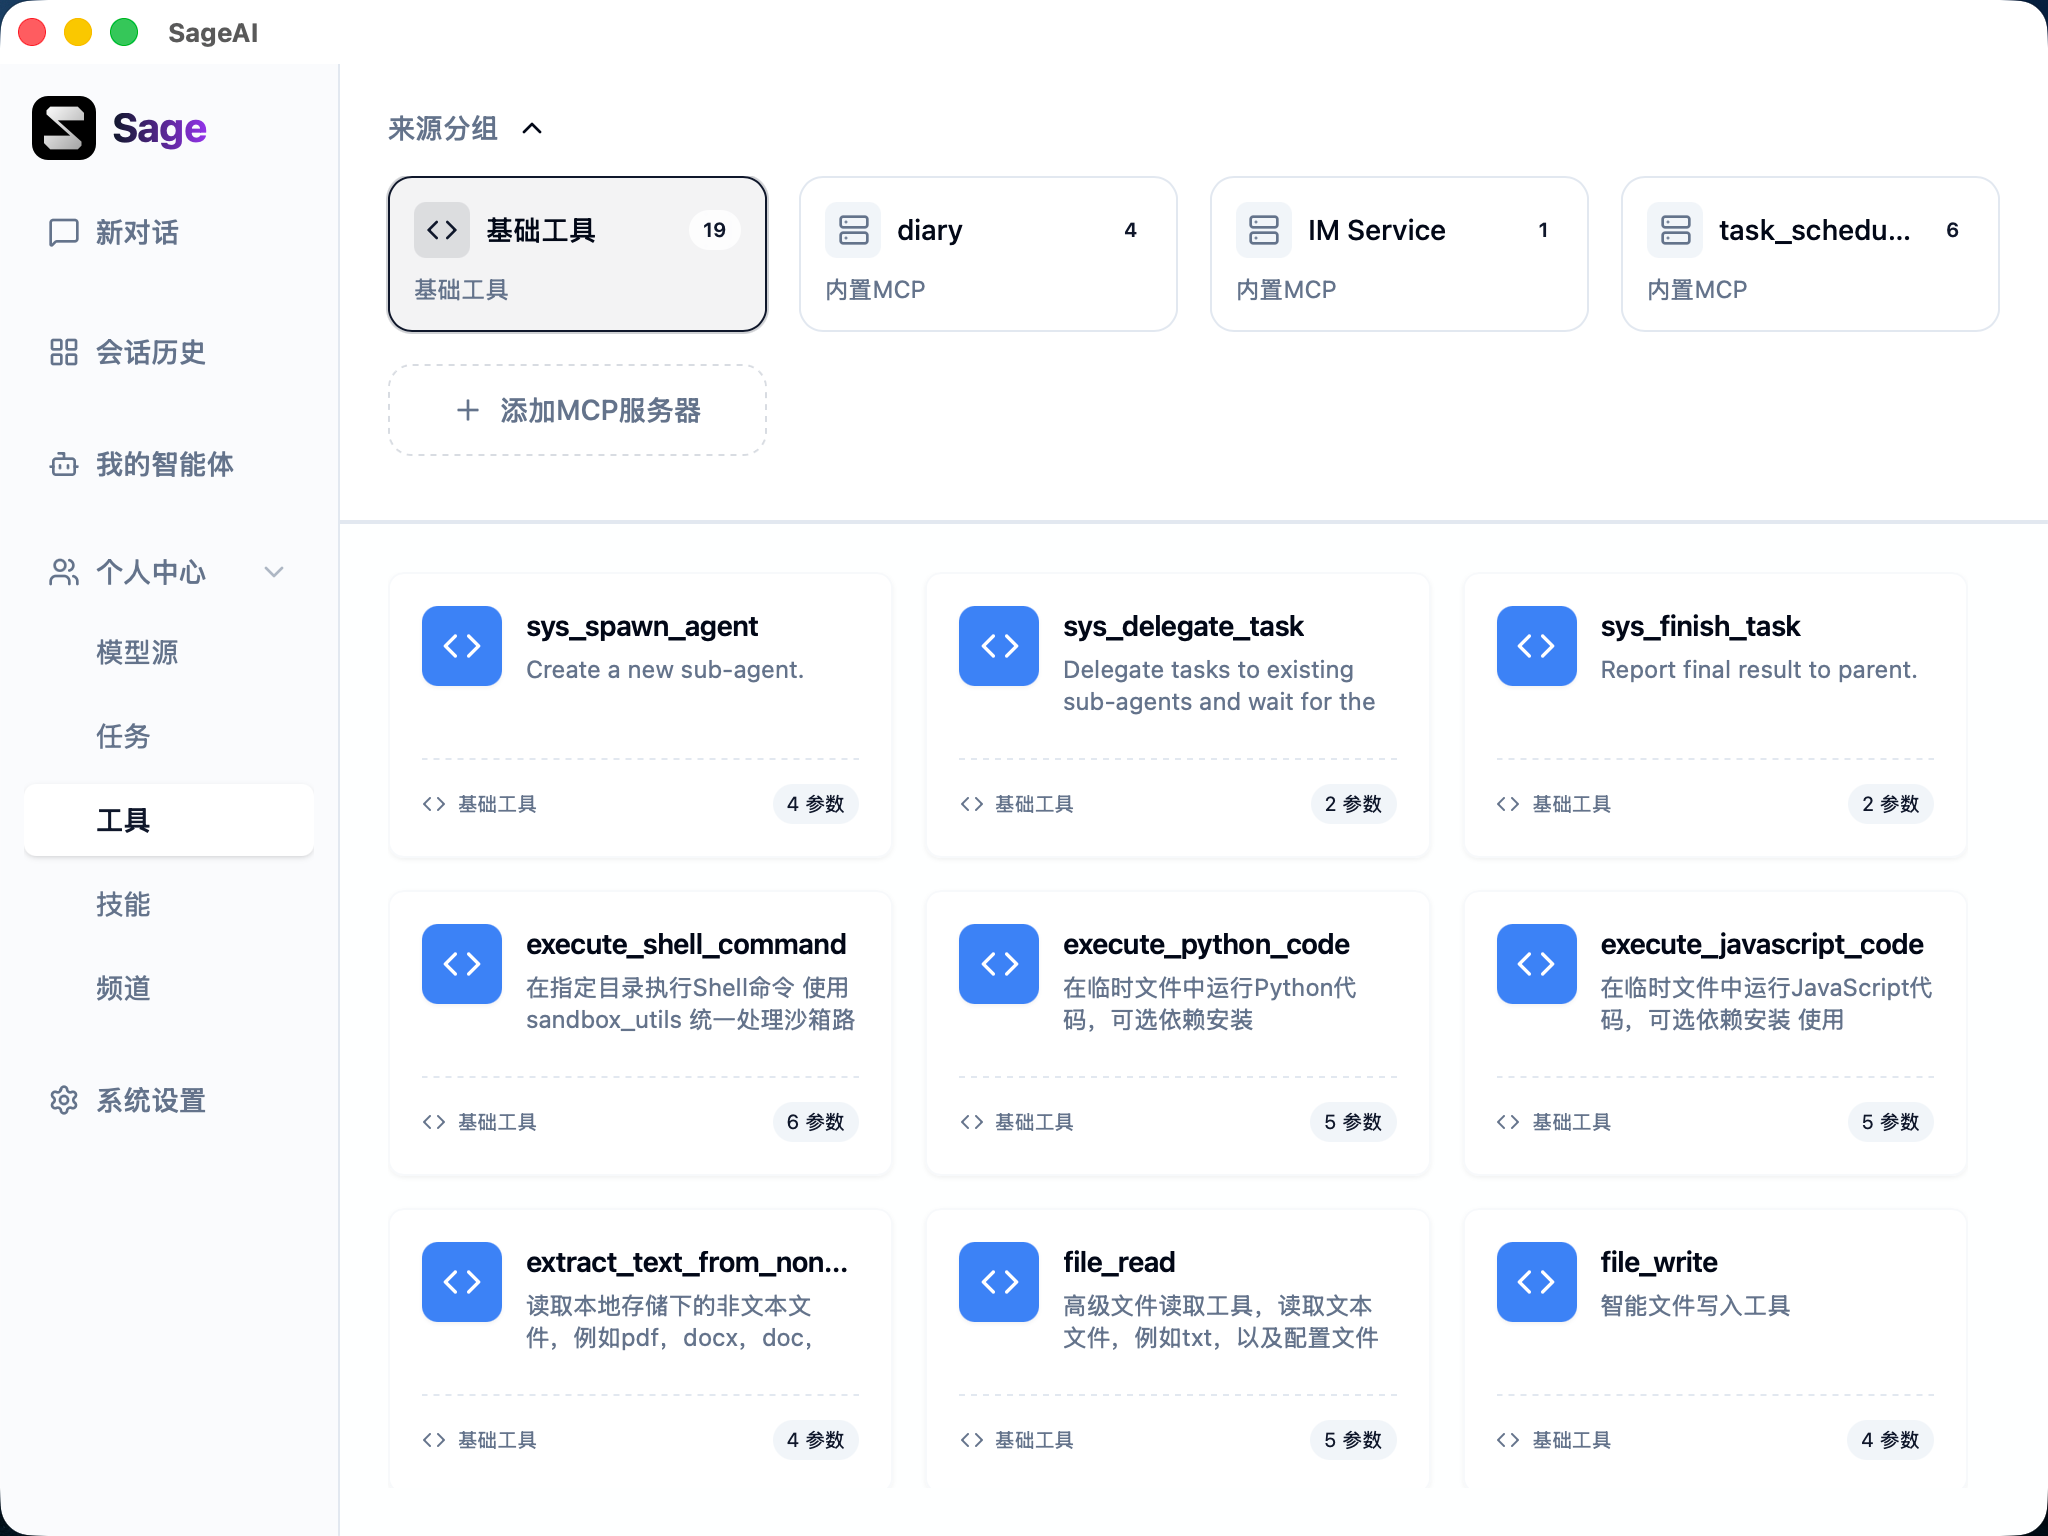Click the server icon on the diary card

pos(853,229)
